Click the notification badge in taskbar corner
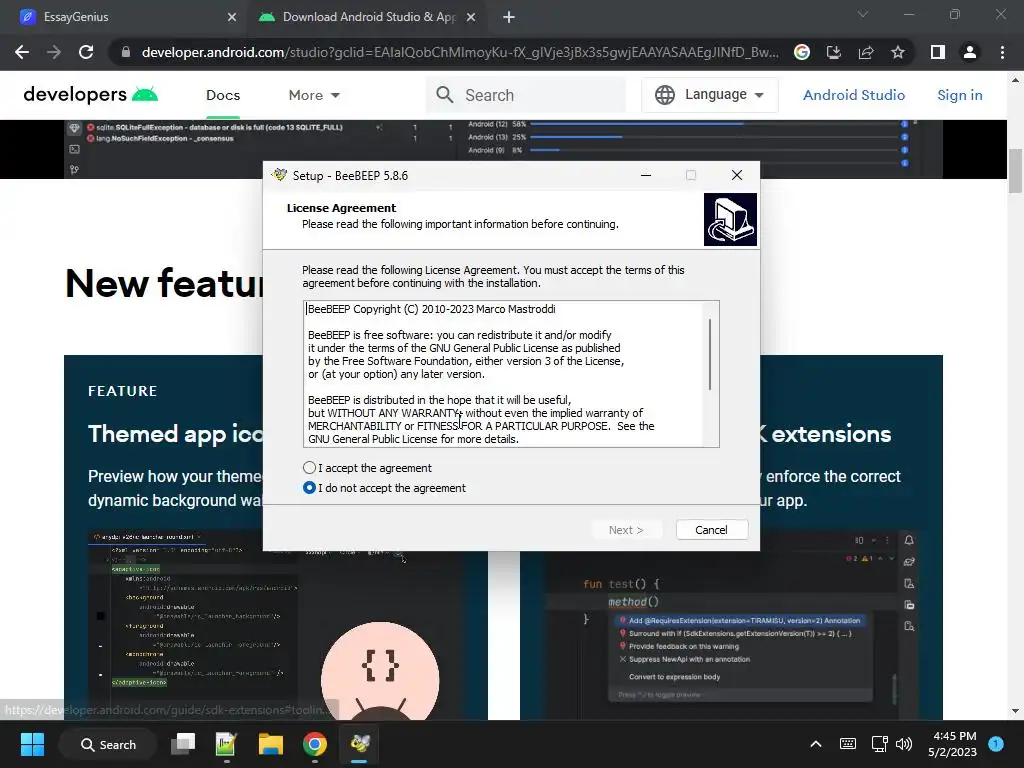The image size is (1024, 768). click(996, 743)
